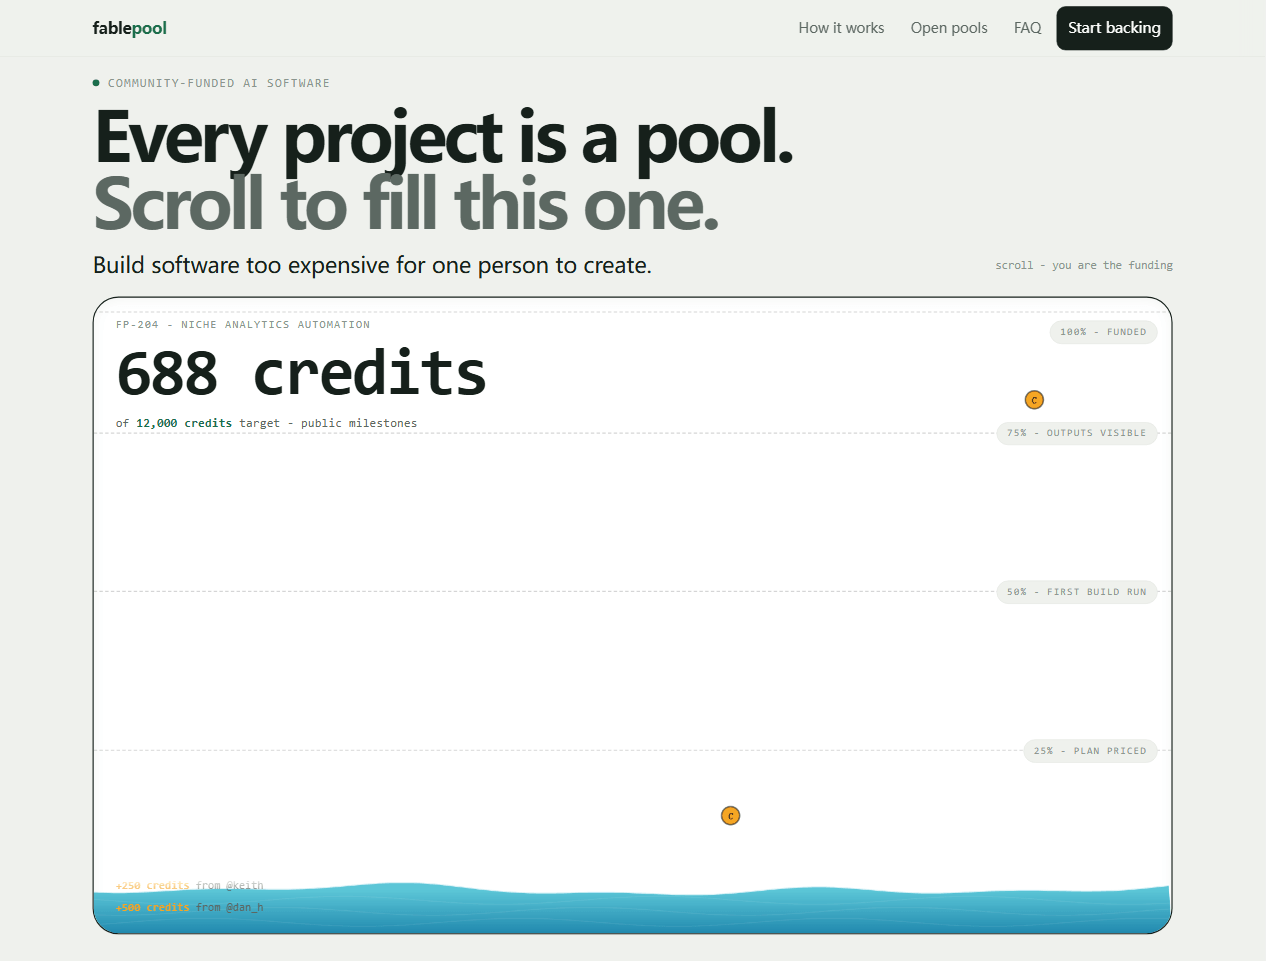Image resolution: width=1266 pixels, height=961 pixels.
Task: Click the green dot beside the tagline
Action: pyautogui.click(x=96, y=83)
